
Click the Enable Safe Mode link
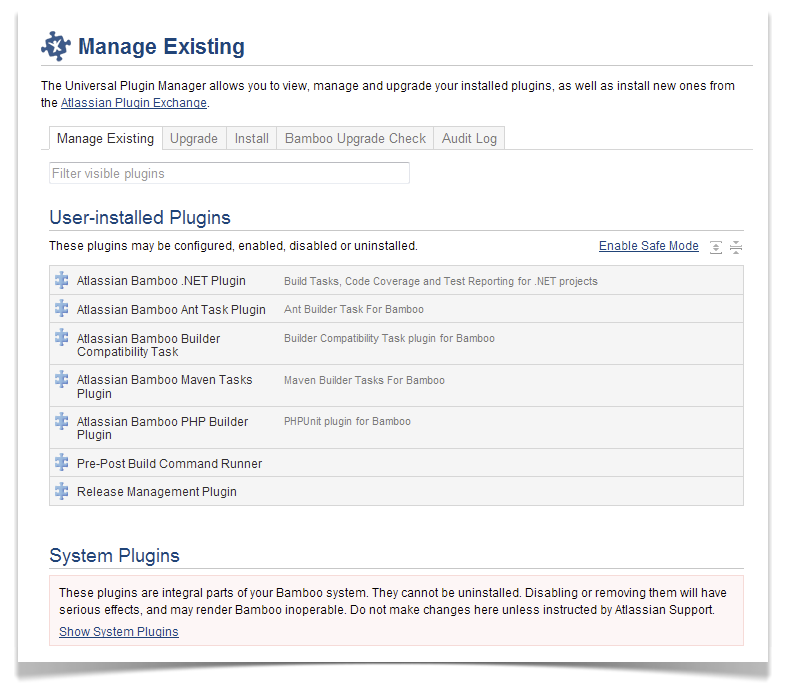648,246
